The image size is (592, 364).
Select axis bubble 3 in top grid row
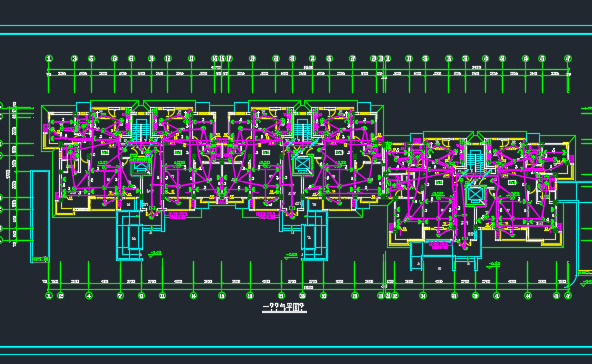point(74,59)
